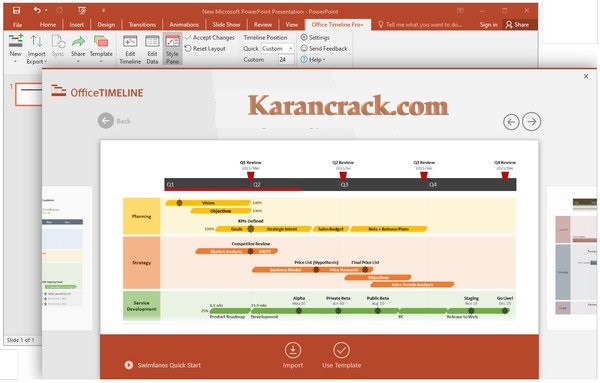Viewport: 600px width, 383px height.
Task: Switch to the Design tab
Action: pyautogui.click(x=106, y=24)
